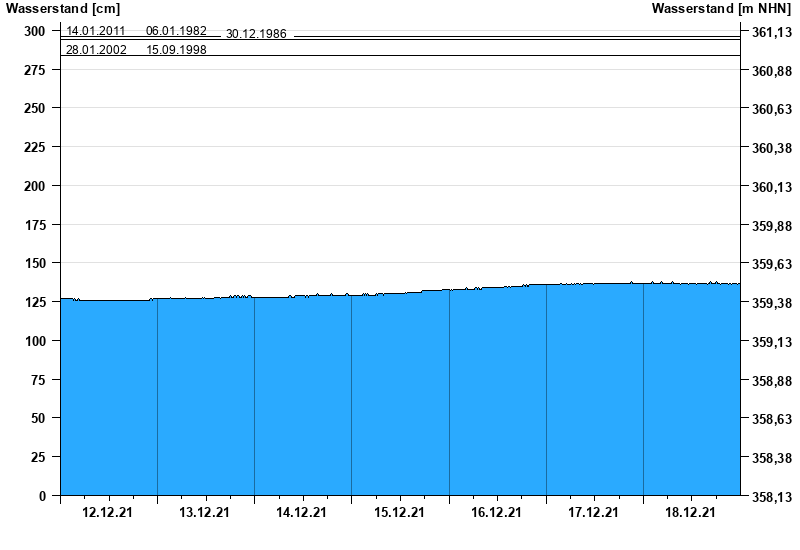Select the 15.09.1998 marker label
The height and width of the screenshot is (550, 800).
tap(176, 49)
